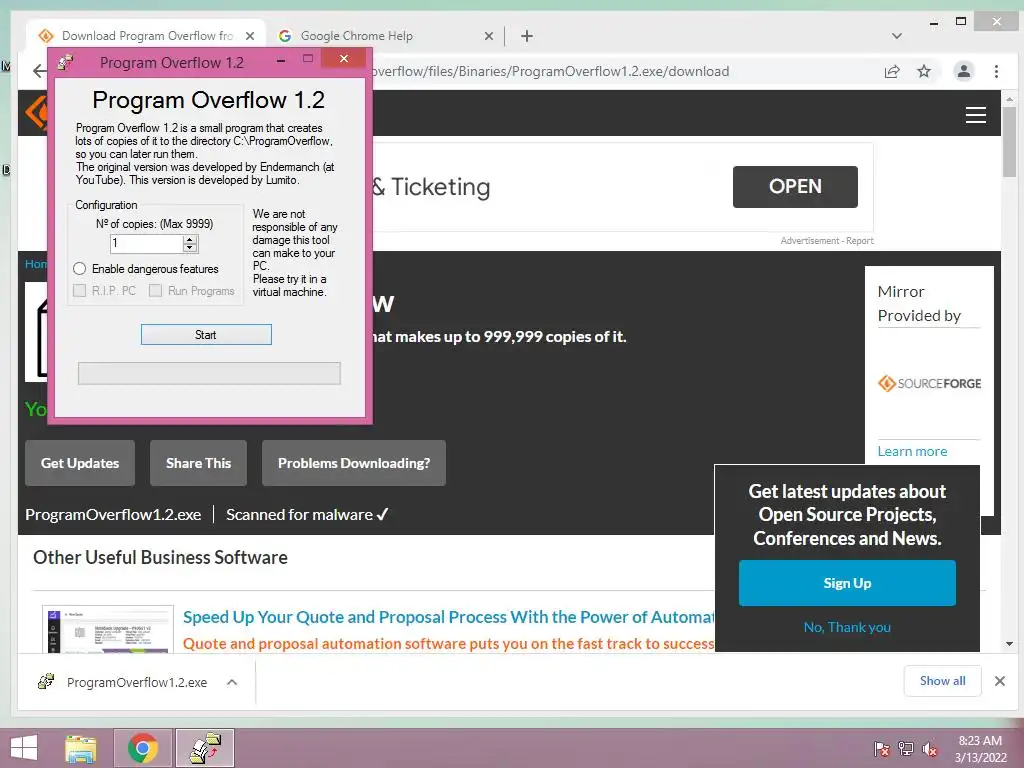
Task: Switch to Download Program Overflow tab
Action: click(147, 36)
